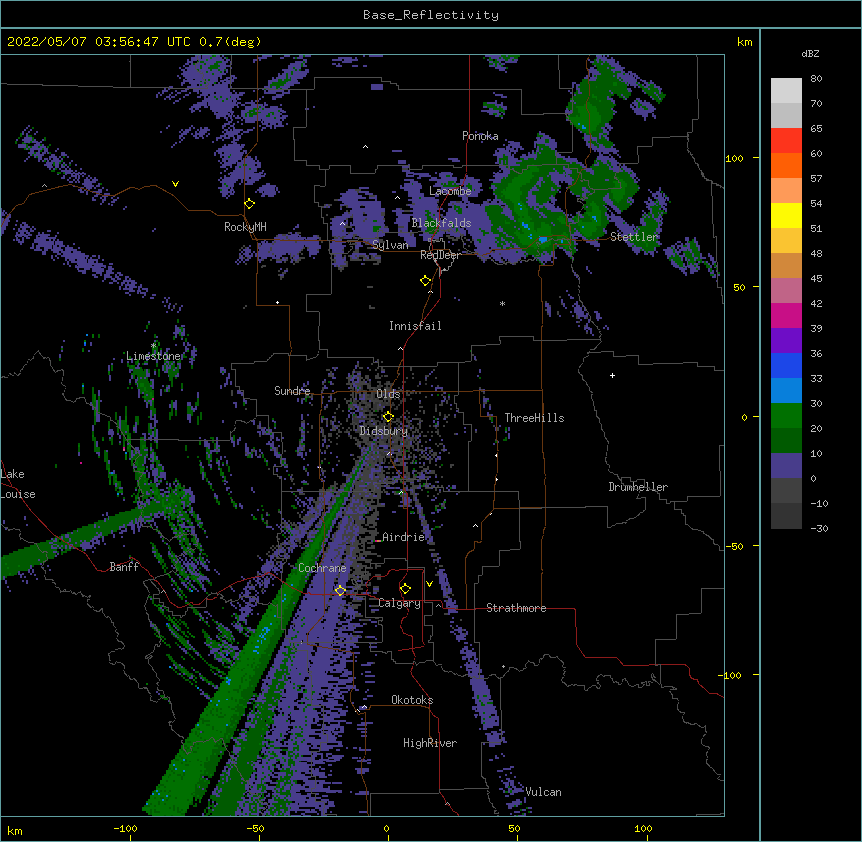The height and width of the screenshot is (842, 862).
Task: Click the Sylvan label
Action: click(x=390, y=245)
